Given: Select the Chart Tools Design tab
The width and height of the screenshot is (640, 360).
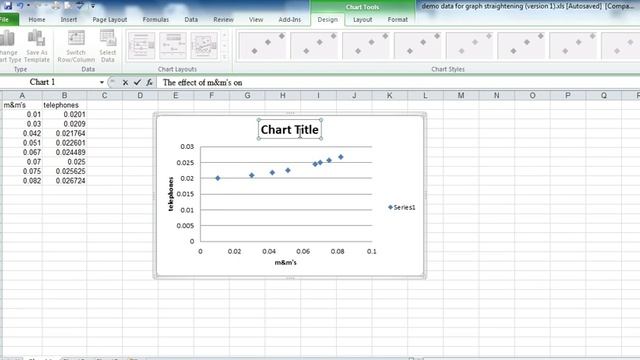Looking at the screenshot, I should (x=327, y=20).
